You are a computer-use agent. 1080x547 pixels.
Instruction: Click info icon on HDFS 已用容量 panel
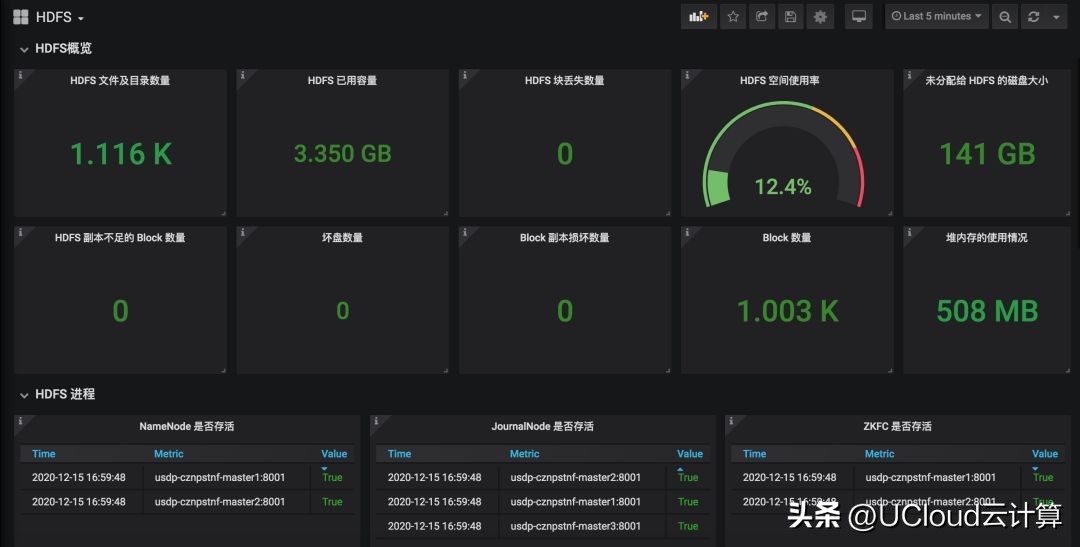(242, 75)
